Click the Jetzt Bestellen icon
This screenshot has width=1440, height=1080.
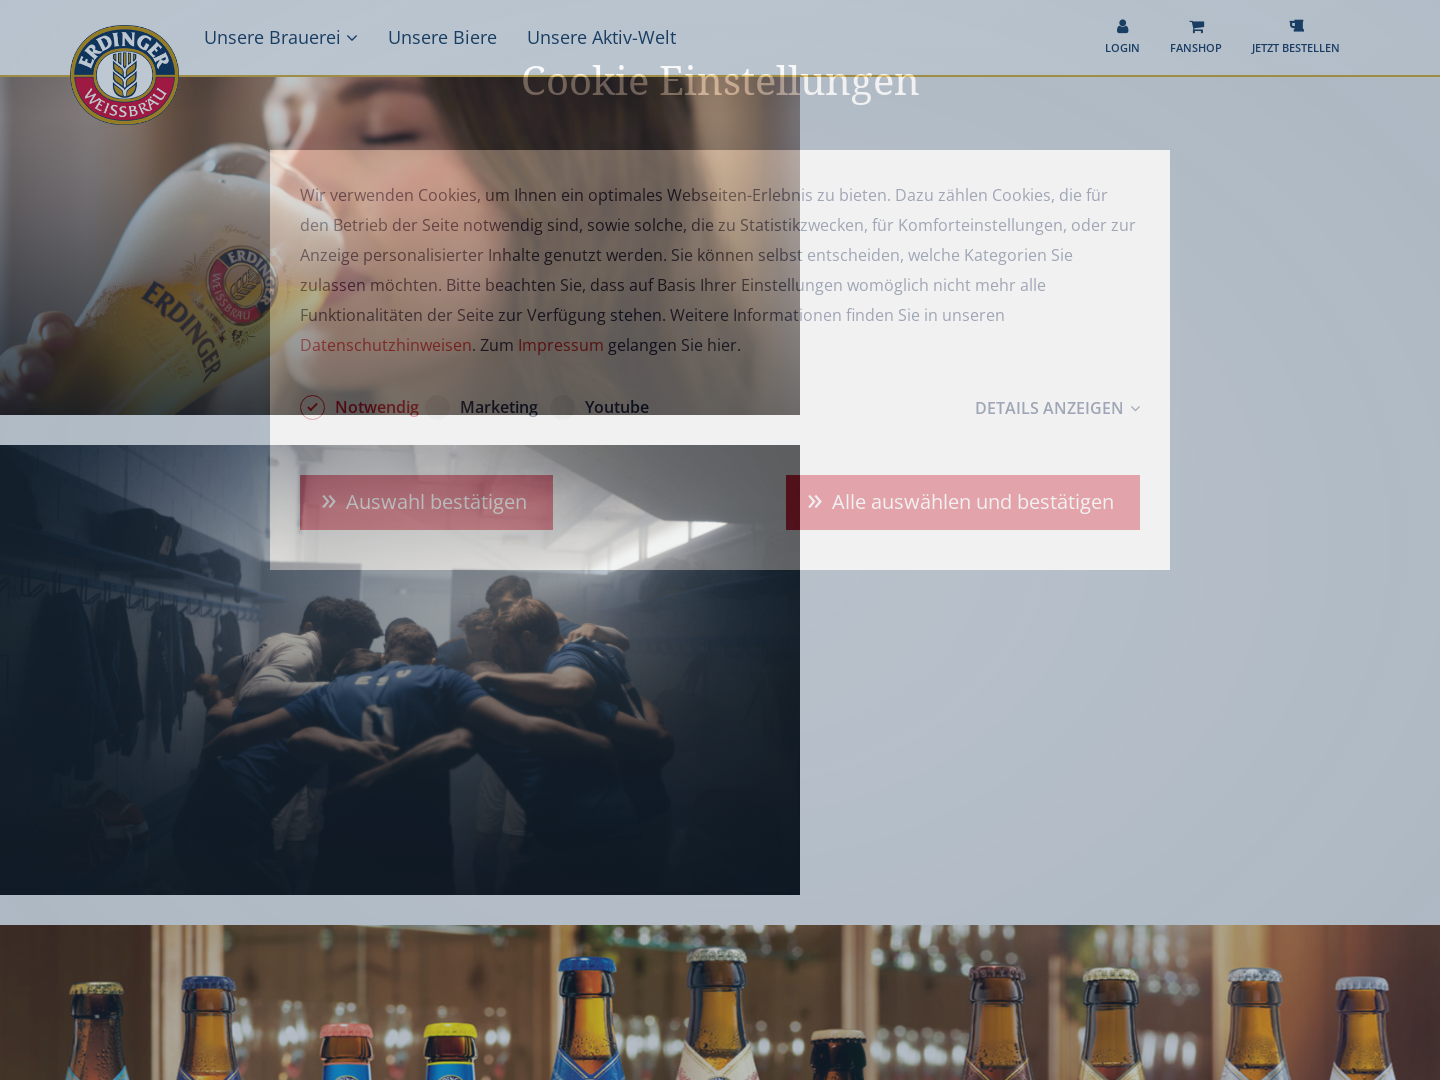tap(1296, 26)
